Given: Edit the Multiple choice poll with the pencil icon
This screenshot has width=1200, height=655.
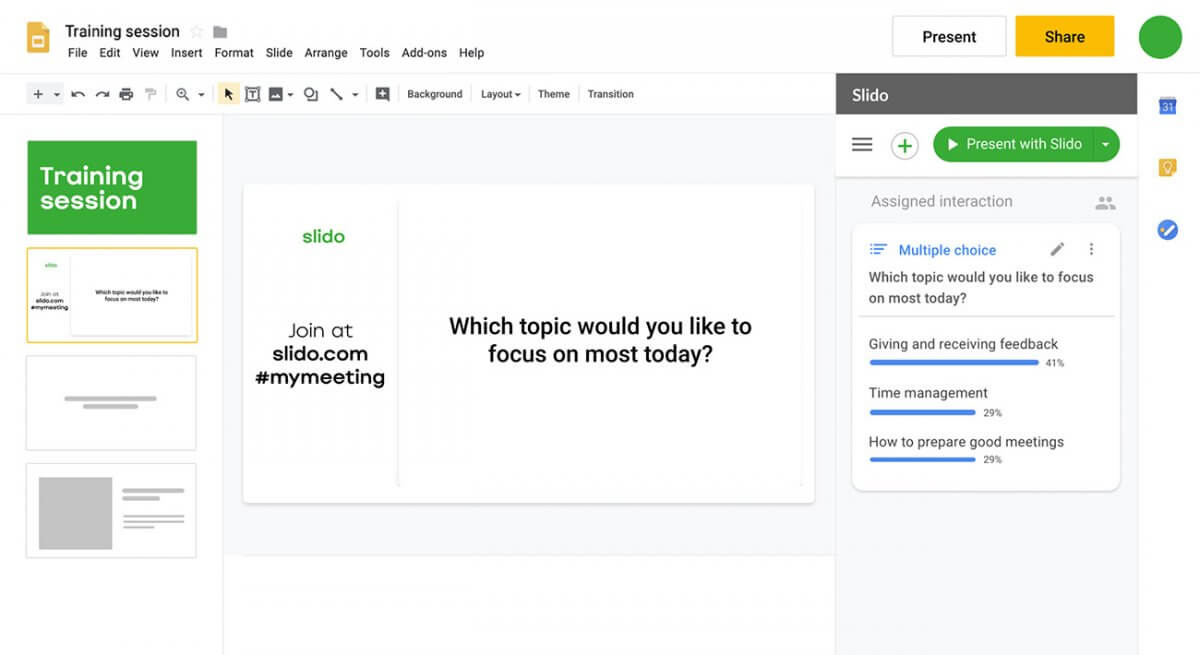Looking at the screenshot, I should tap(1057, 249).
